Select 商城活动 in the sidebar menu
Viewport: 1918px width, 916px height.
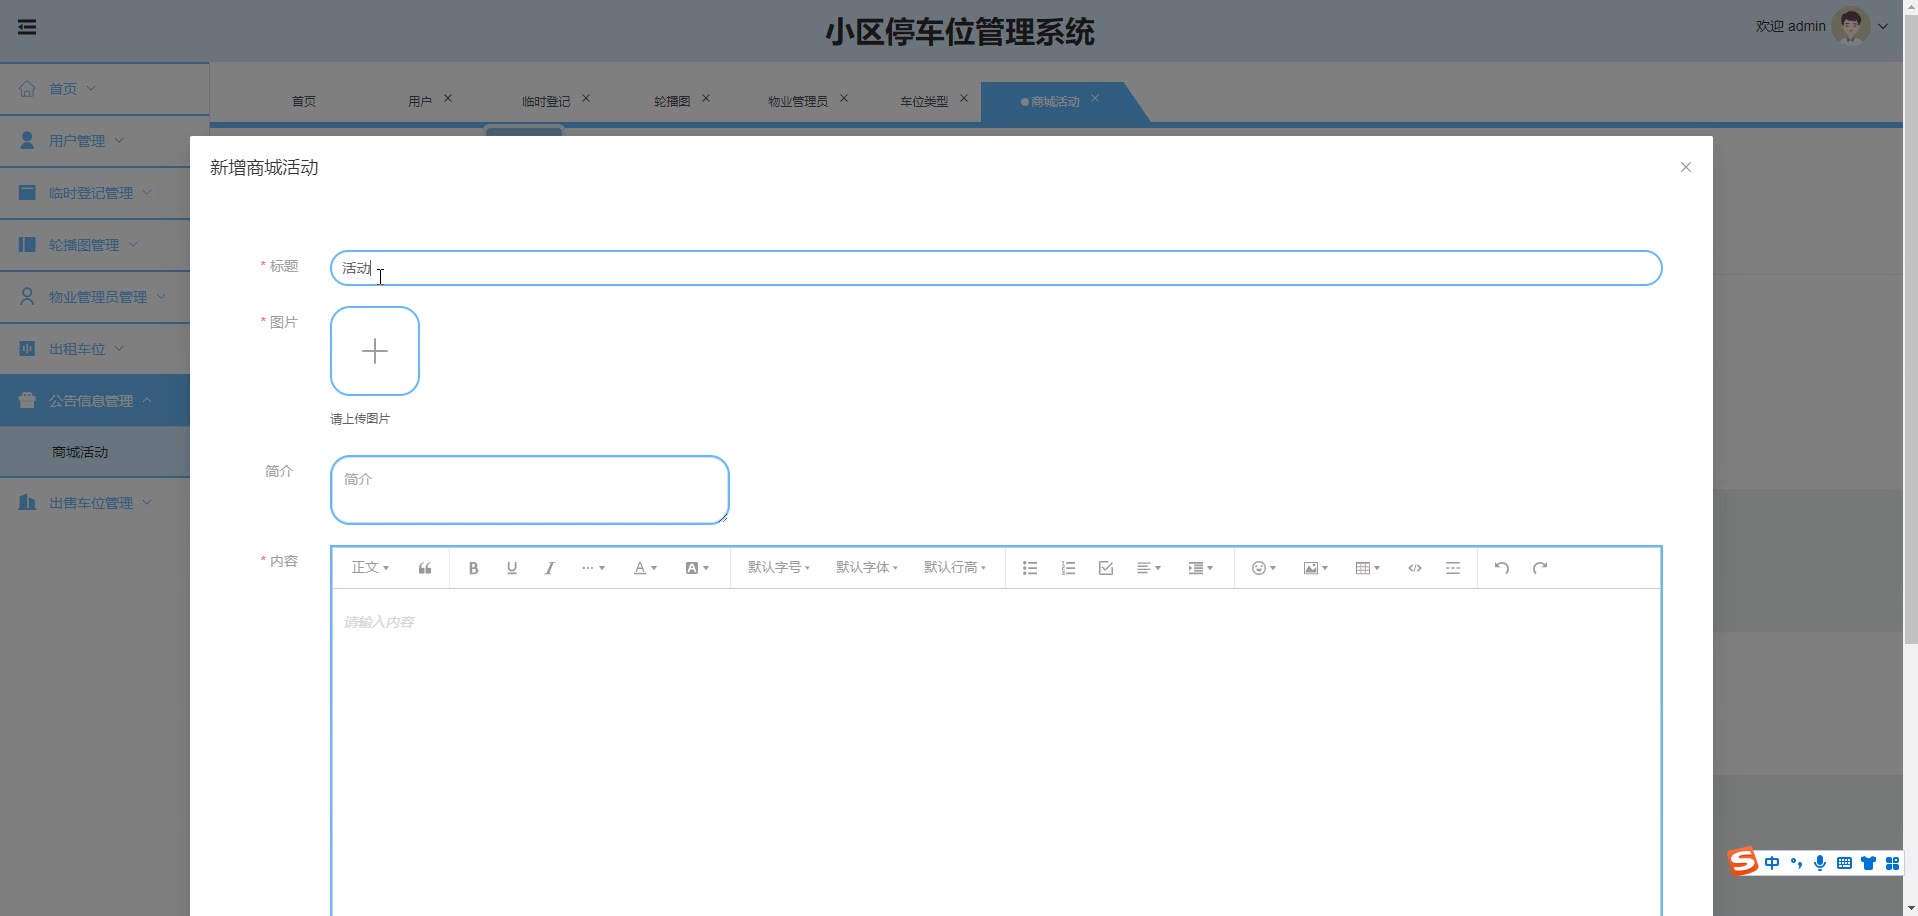[x=80, y=452]
